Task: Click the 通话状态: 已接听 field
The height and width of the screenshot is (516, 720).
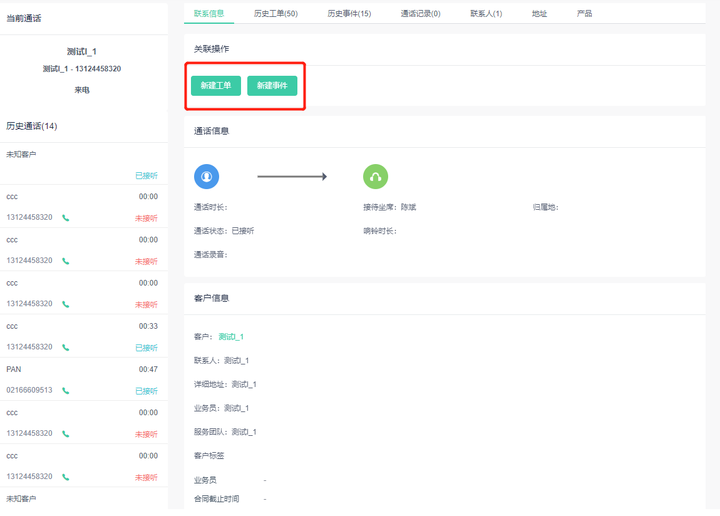Action: (x=224, y=231)
